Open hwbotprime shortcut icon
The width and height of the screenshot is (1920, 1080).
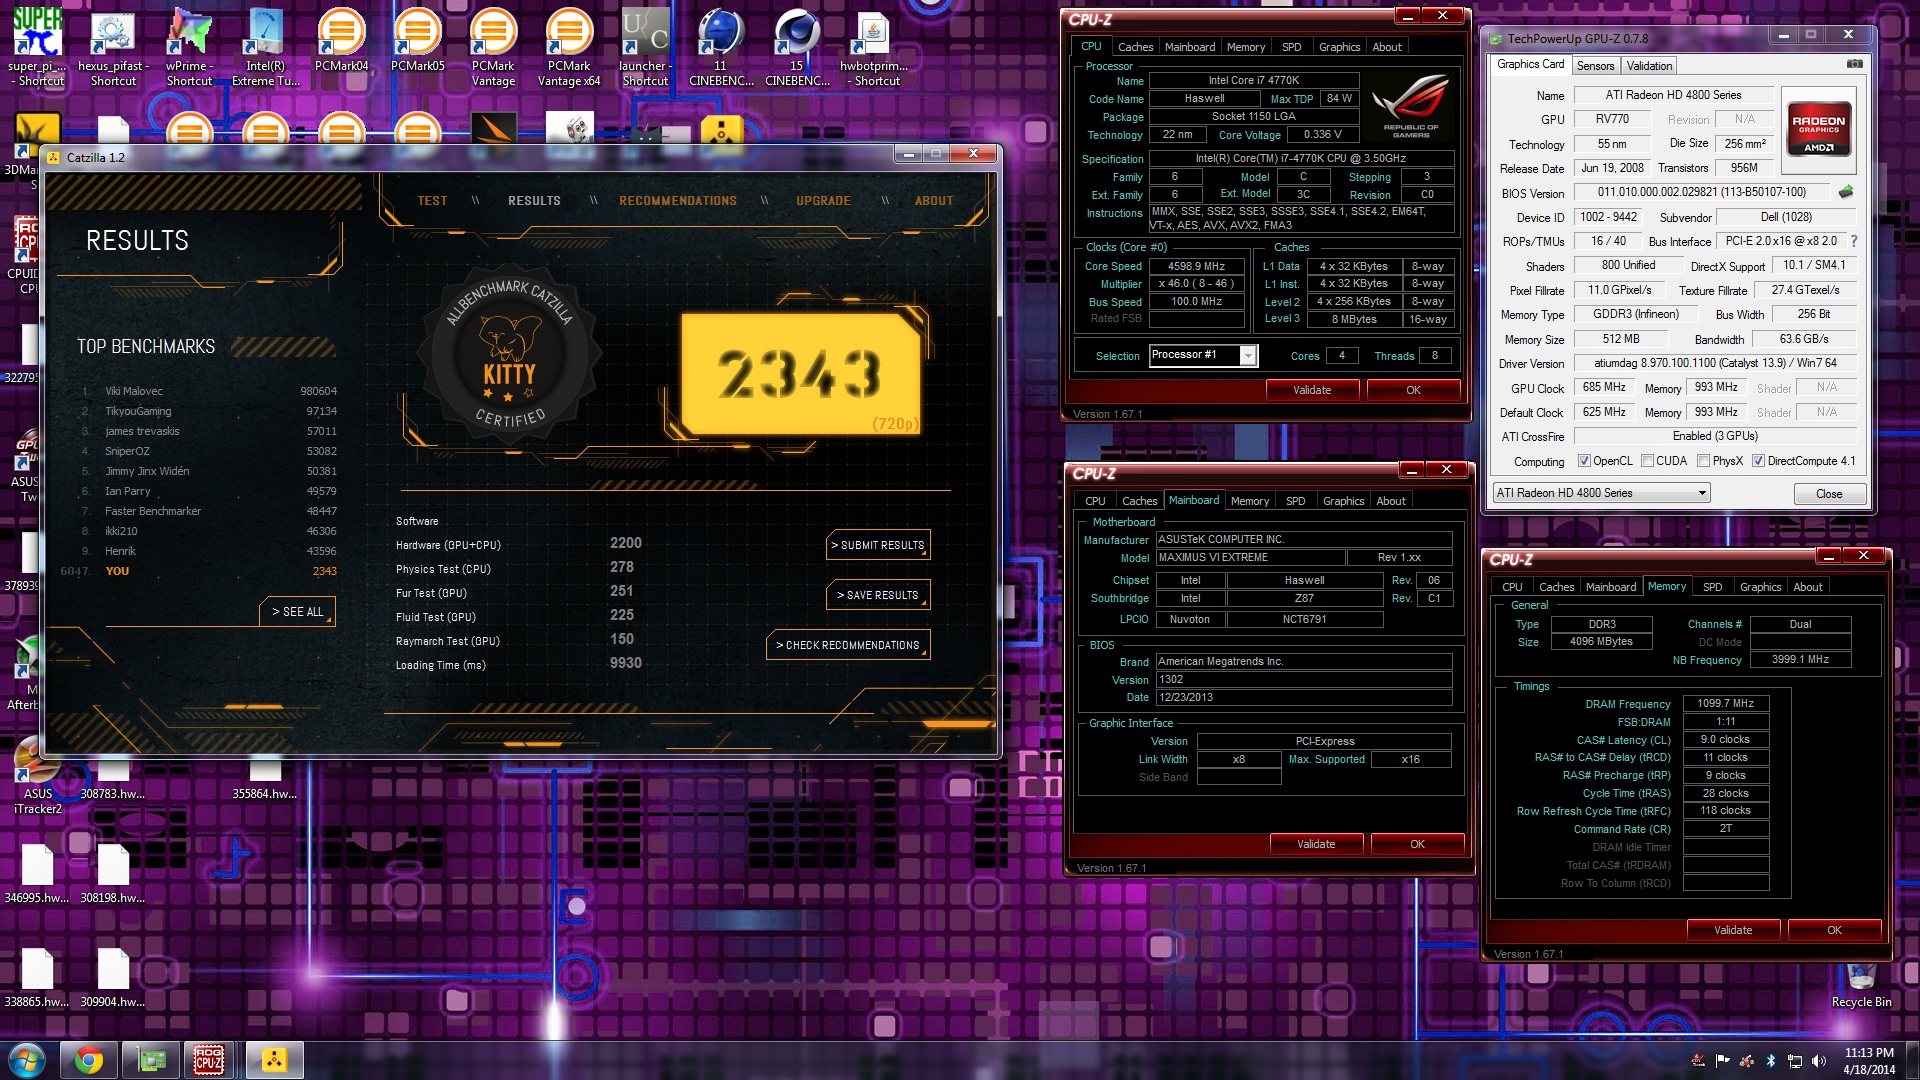click(x=874, y=46)
